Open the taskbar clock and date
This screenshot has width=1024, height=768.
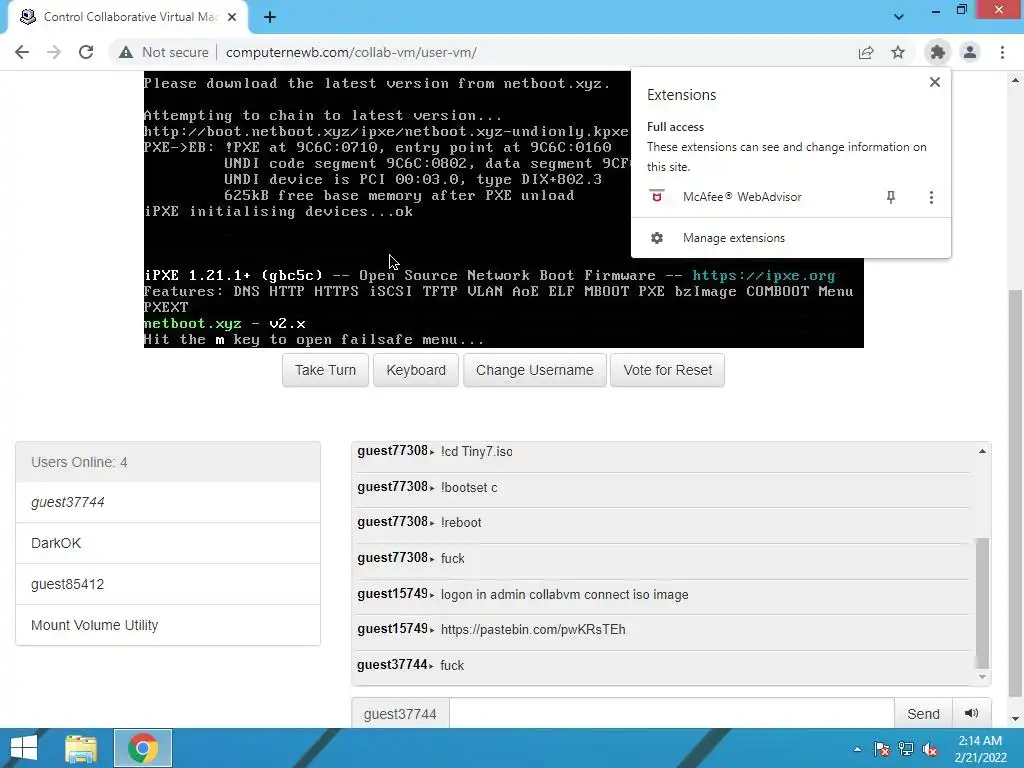point(980,749)
